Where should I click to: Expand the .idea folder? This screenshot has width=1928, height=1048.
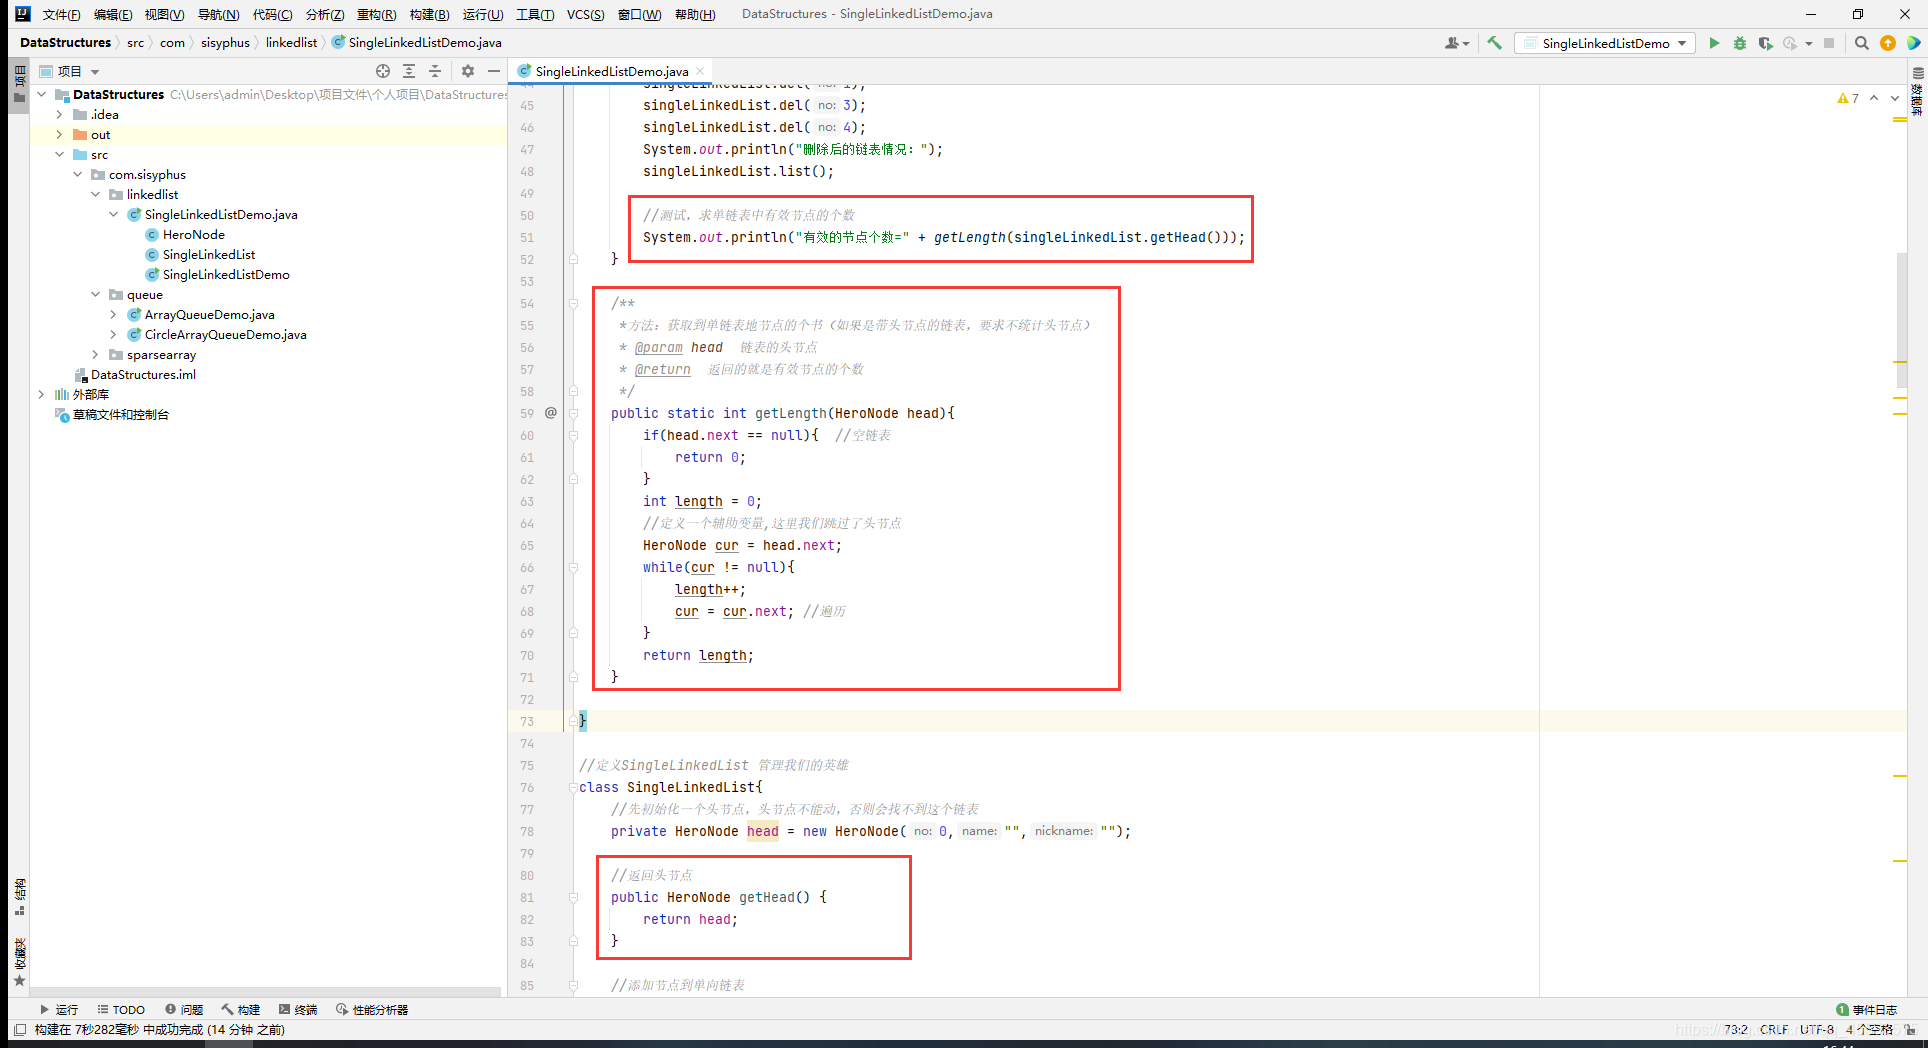[60, 114]
